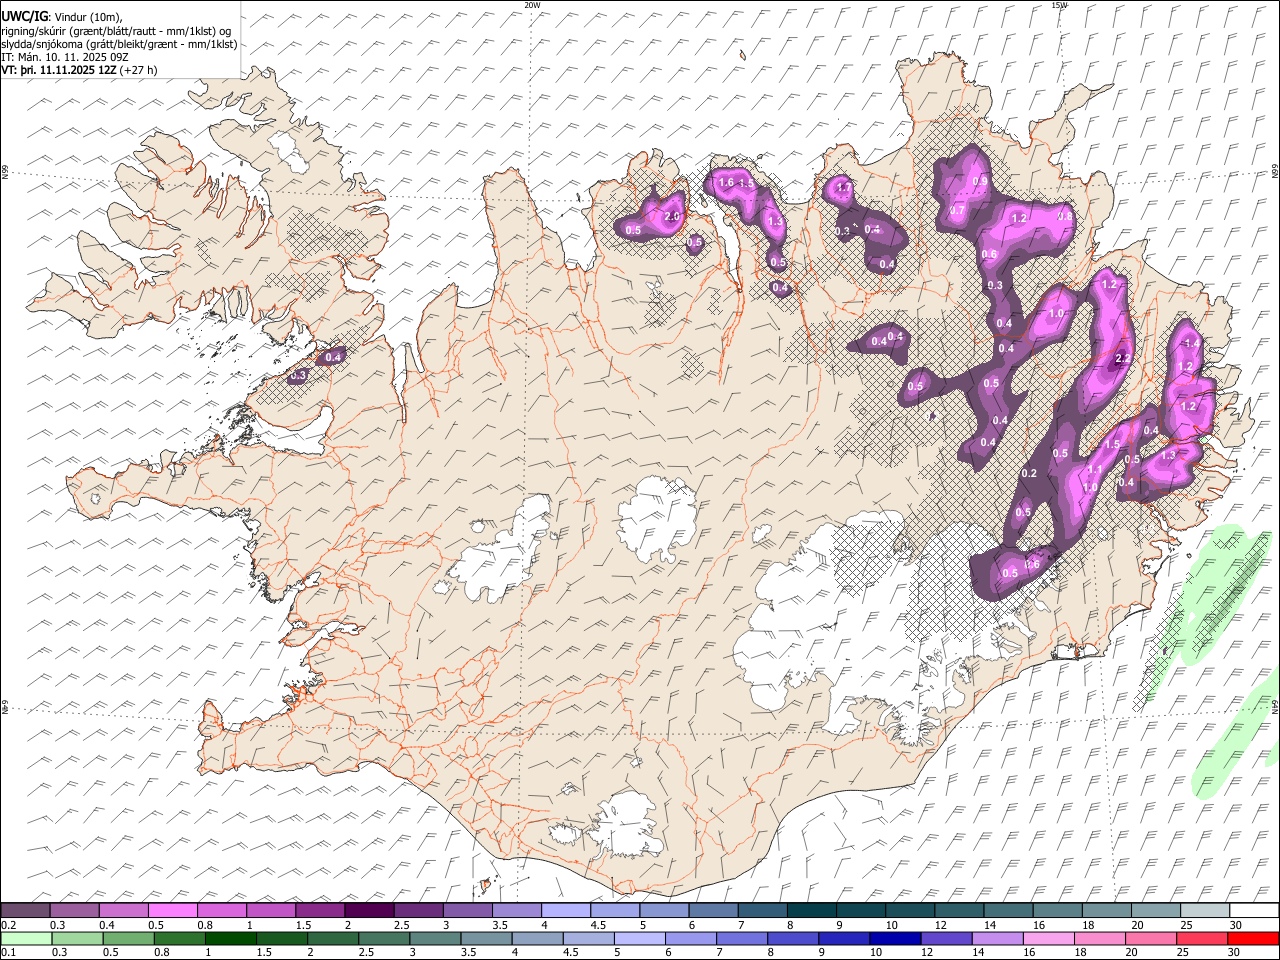Click the 0.1 label in the rain legend
1280x960 pixels.
[7, 952]
